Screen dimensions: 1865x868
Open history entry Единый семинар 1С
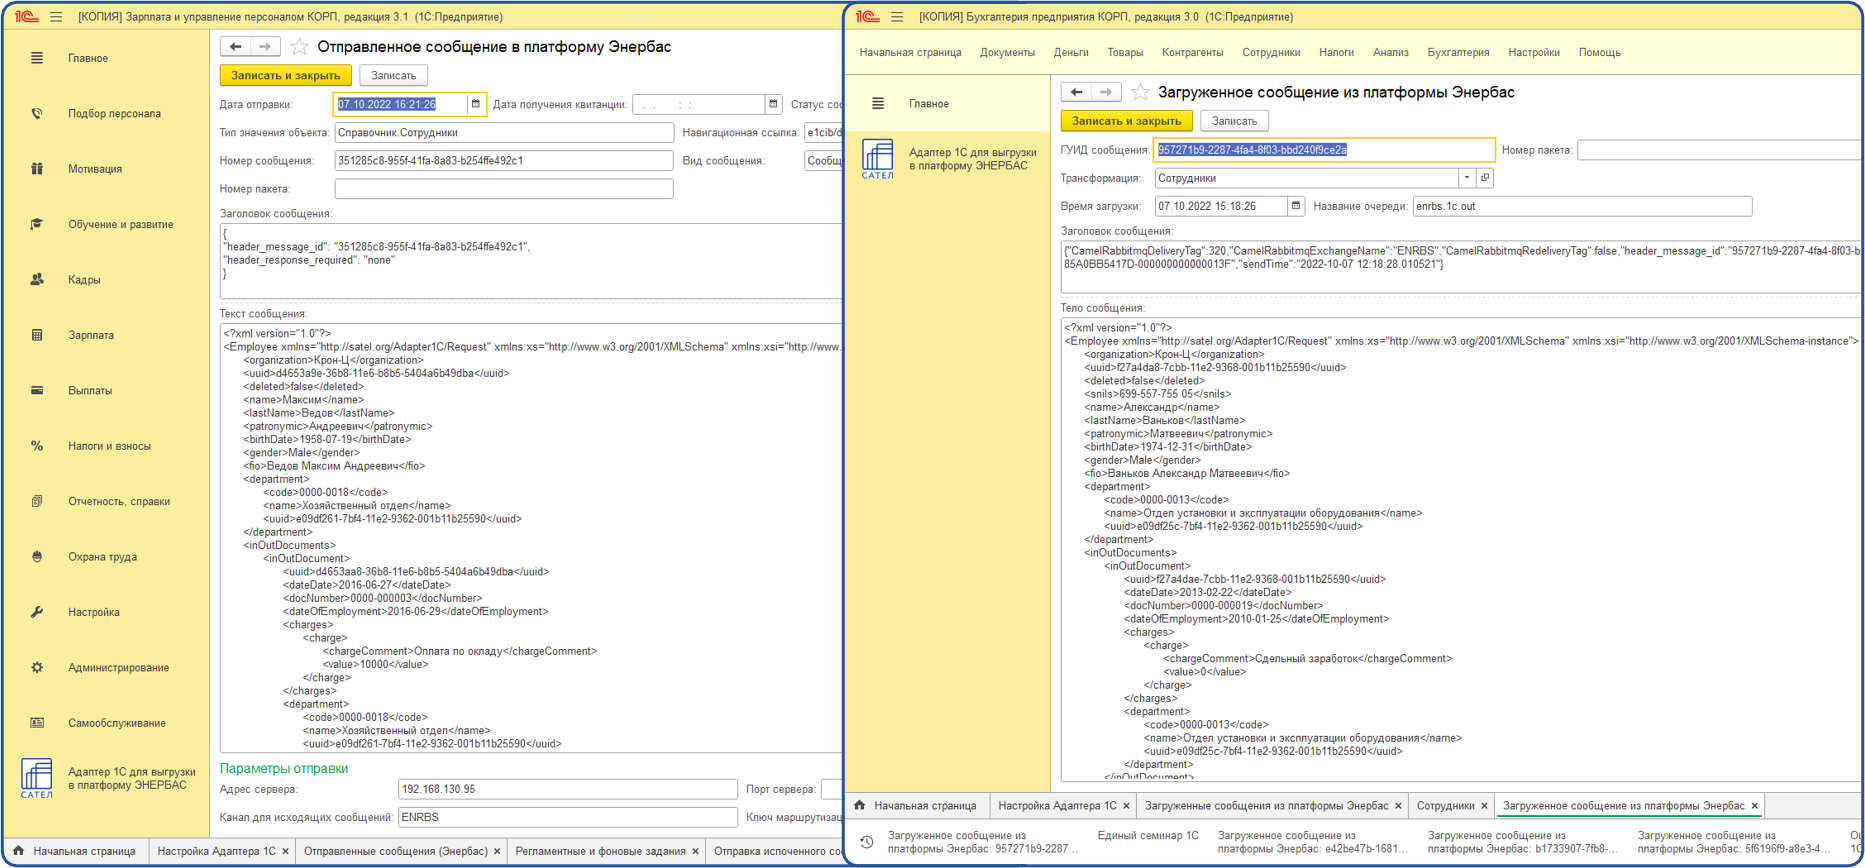click(x=1147, y=836)
